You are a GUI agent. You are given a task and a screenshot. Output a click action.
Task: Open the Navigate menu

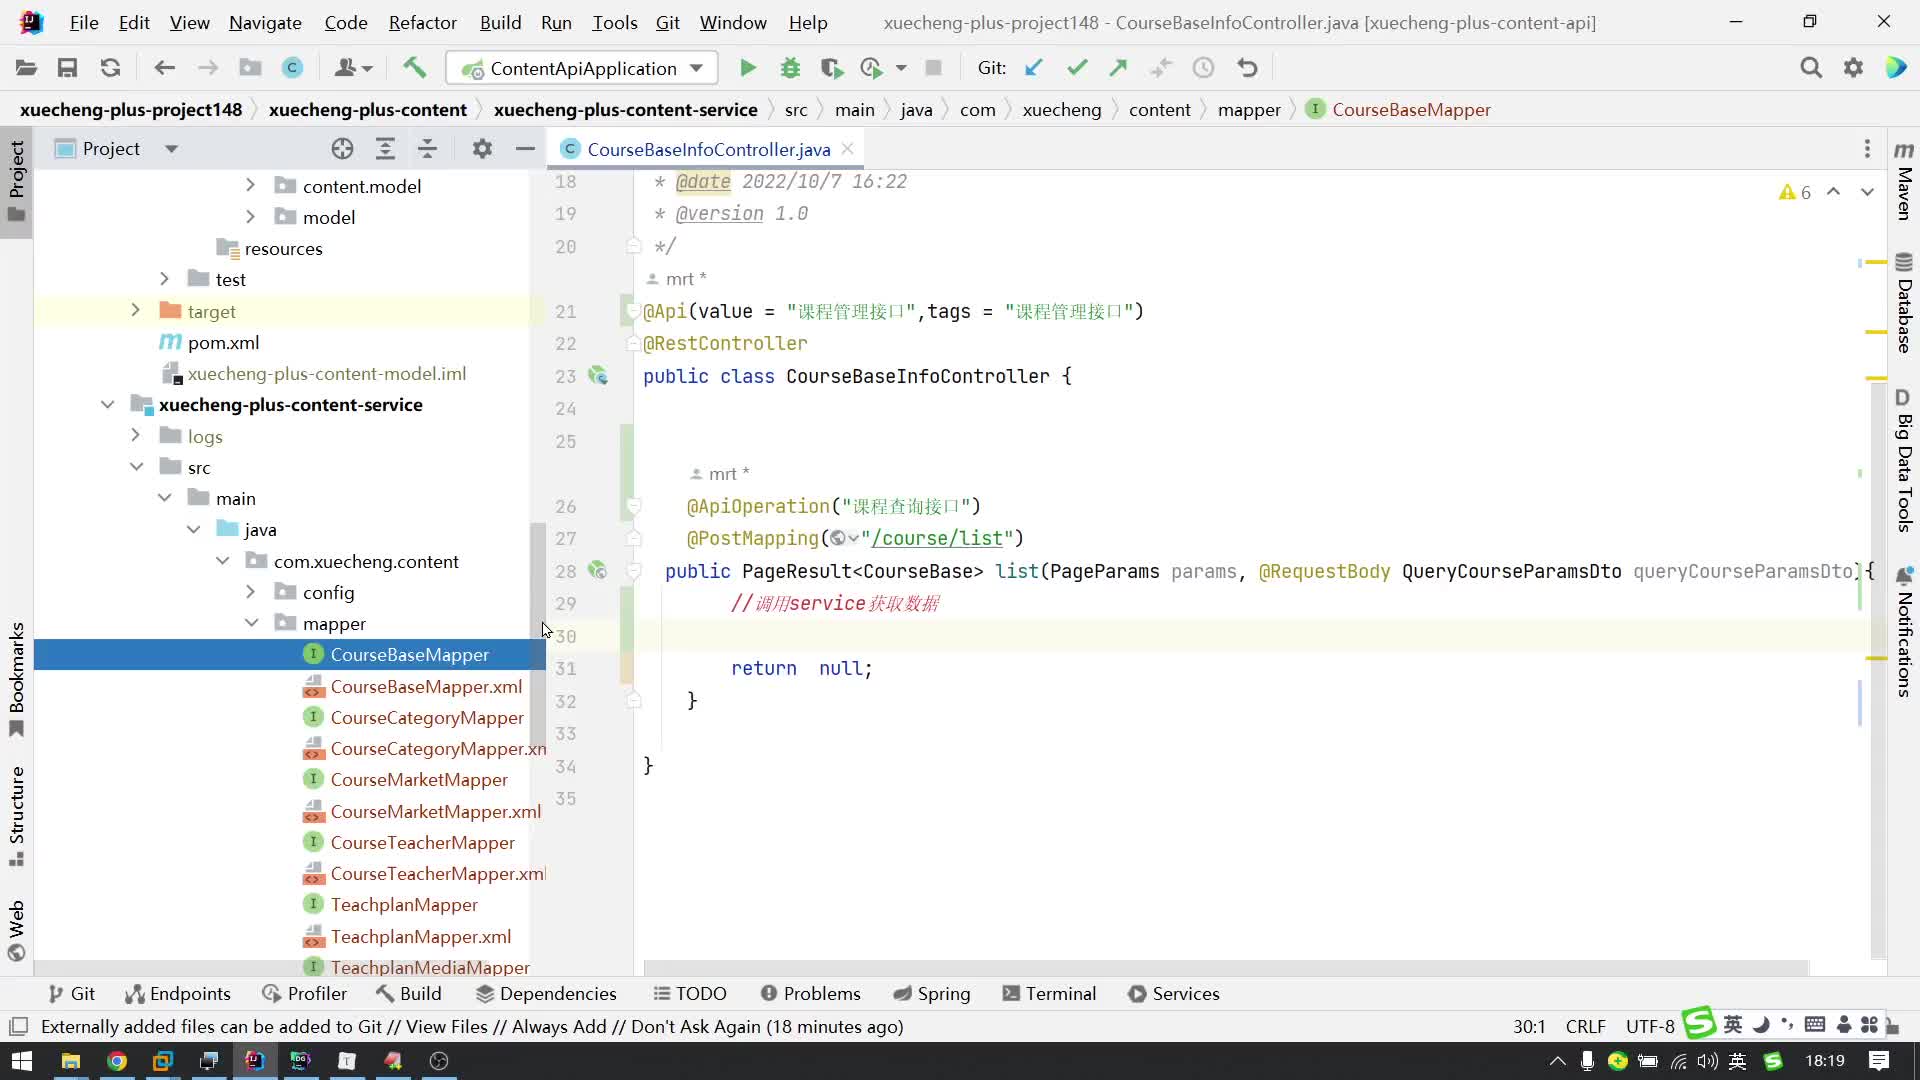265,22
